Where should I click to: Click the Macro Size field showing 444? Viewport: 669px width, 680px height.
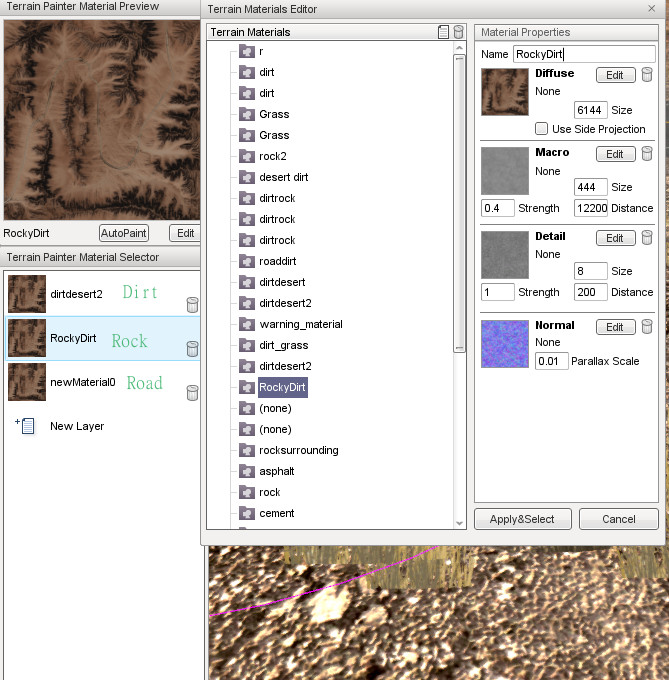[590, 187]
